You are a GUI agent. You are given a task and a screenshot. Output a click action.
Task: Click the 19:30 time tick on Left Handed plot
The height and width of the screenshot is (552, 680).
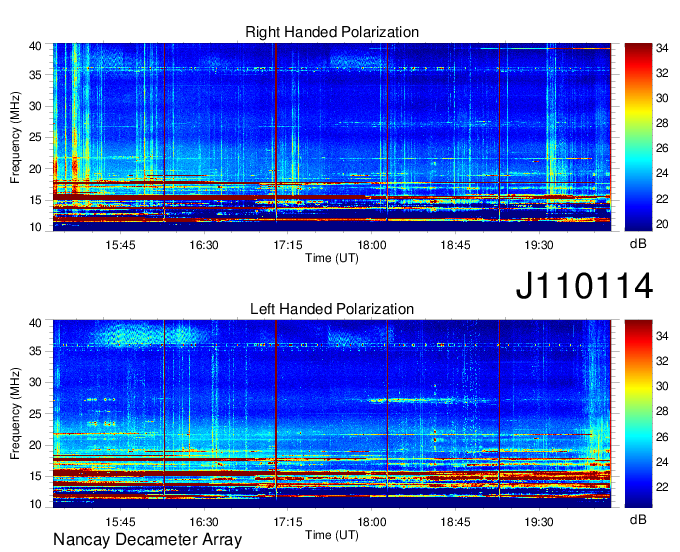539,522
